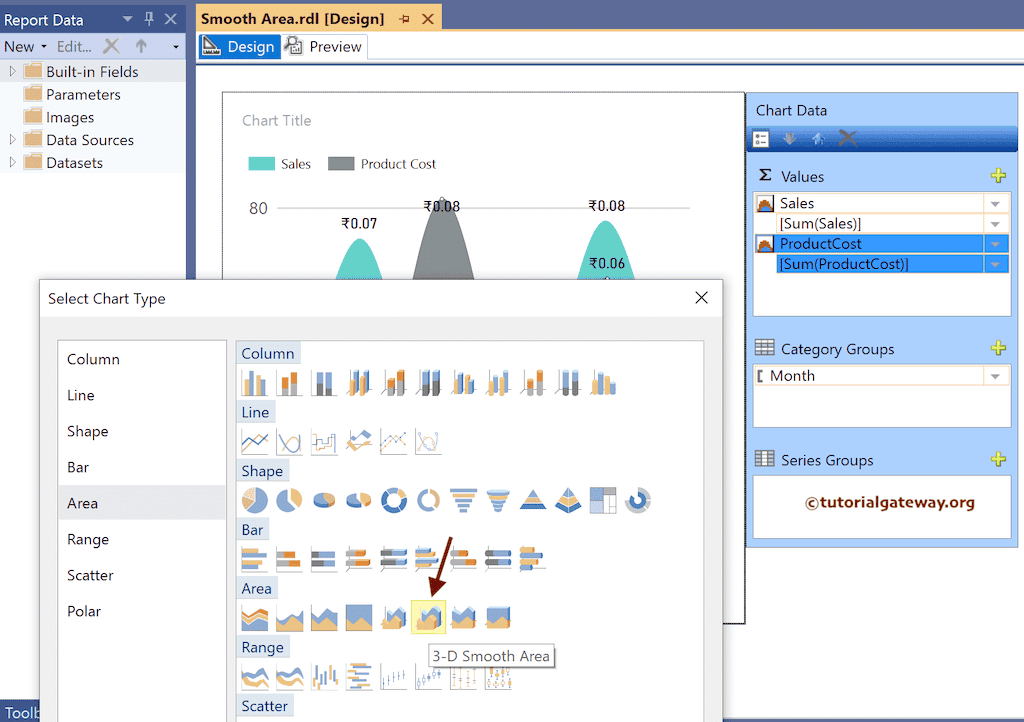Open the Month category group dropdown
Image resolution: width=1024 pixels, height=722 pixels.
pyautogui.click(x=995, y=376)
